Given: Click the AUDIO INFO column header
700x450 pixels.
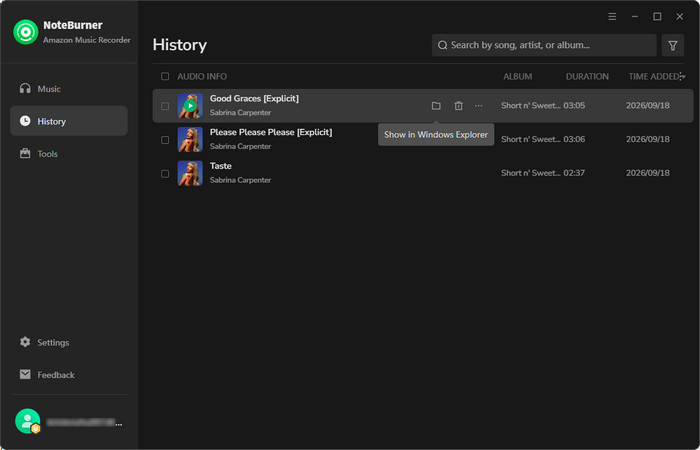Looking at the screenshot, I should pyautogui.click(x=202, y=76).
